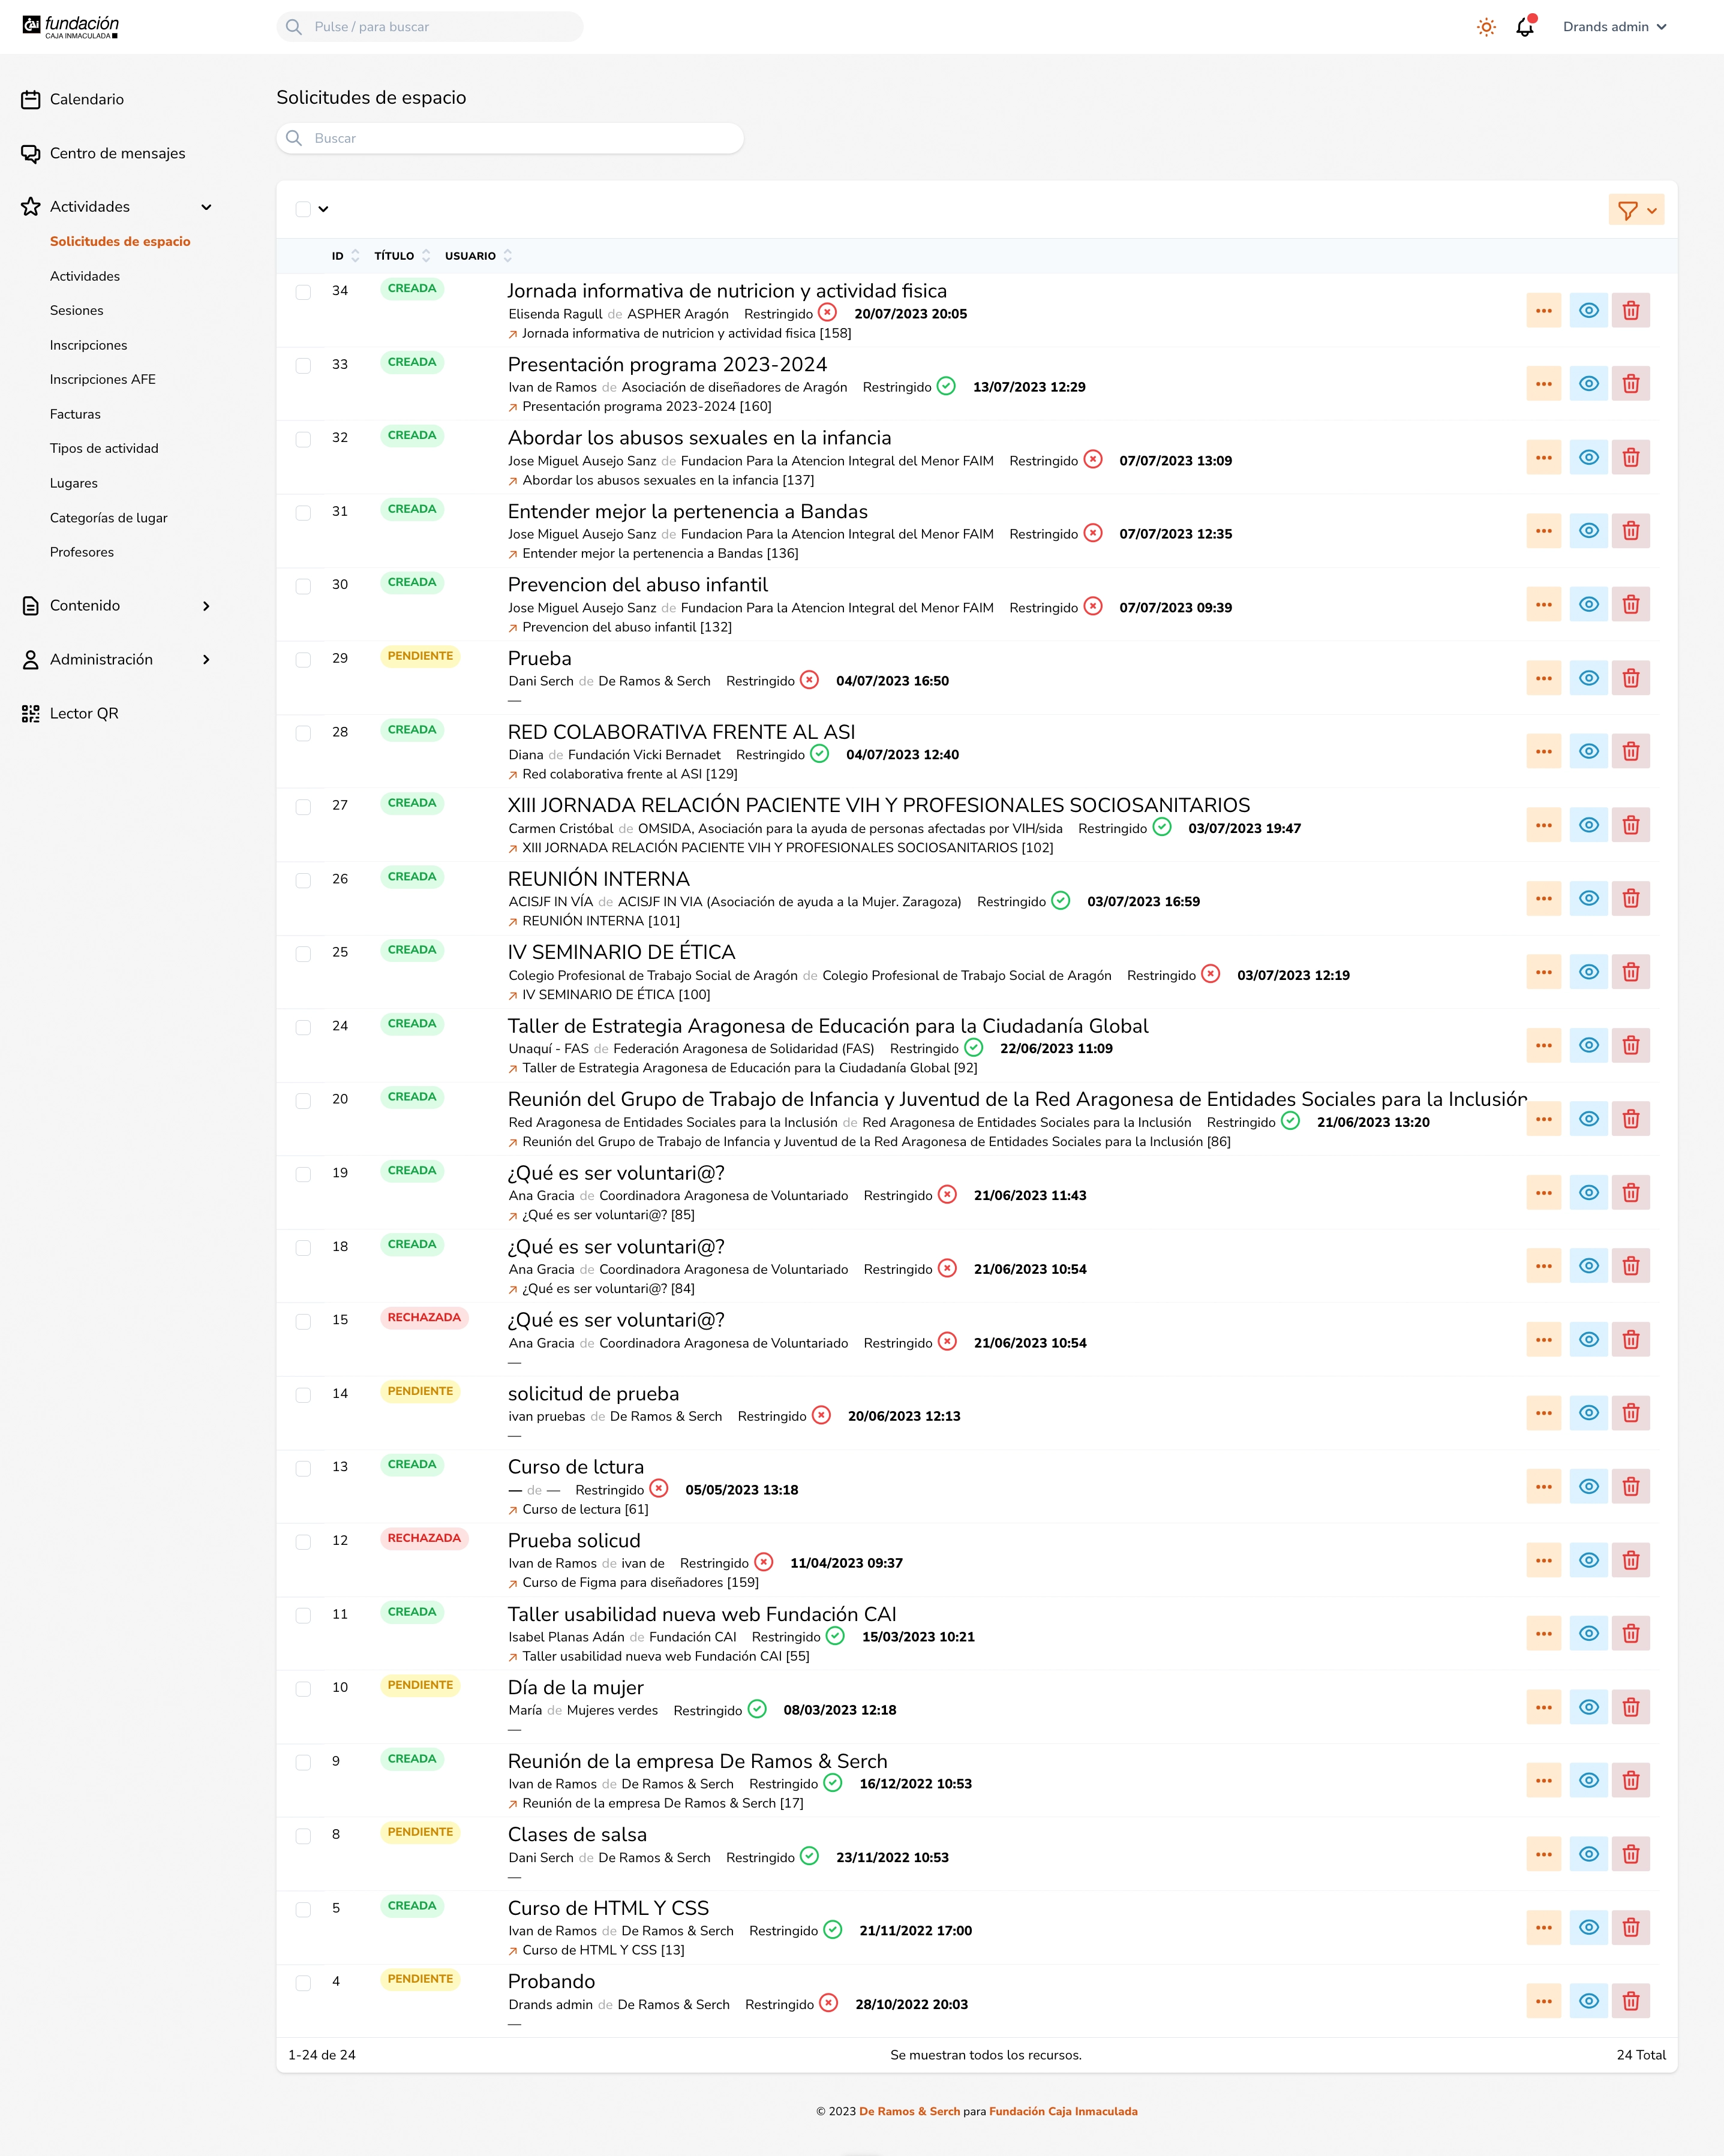The height and width of the screenshot is (2156, 1724).
Task: Click the trash icon for Probando request
Action: point(1630,2001)
